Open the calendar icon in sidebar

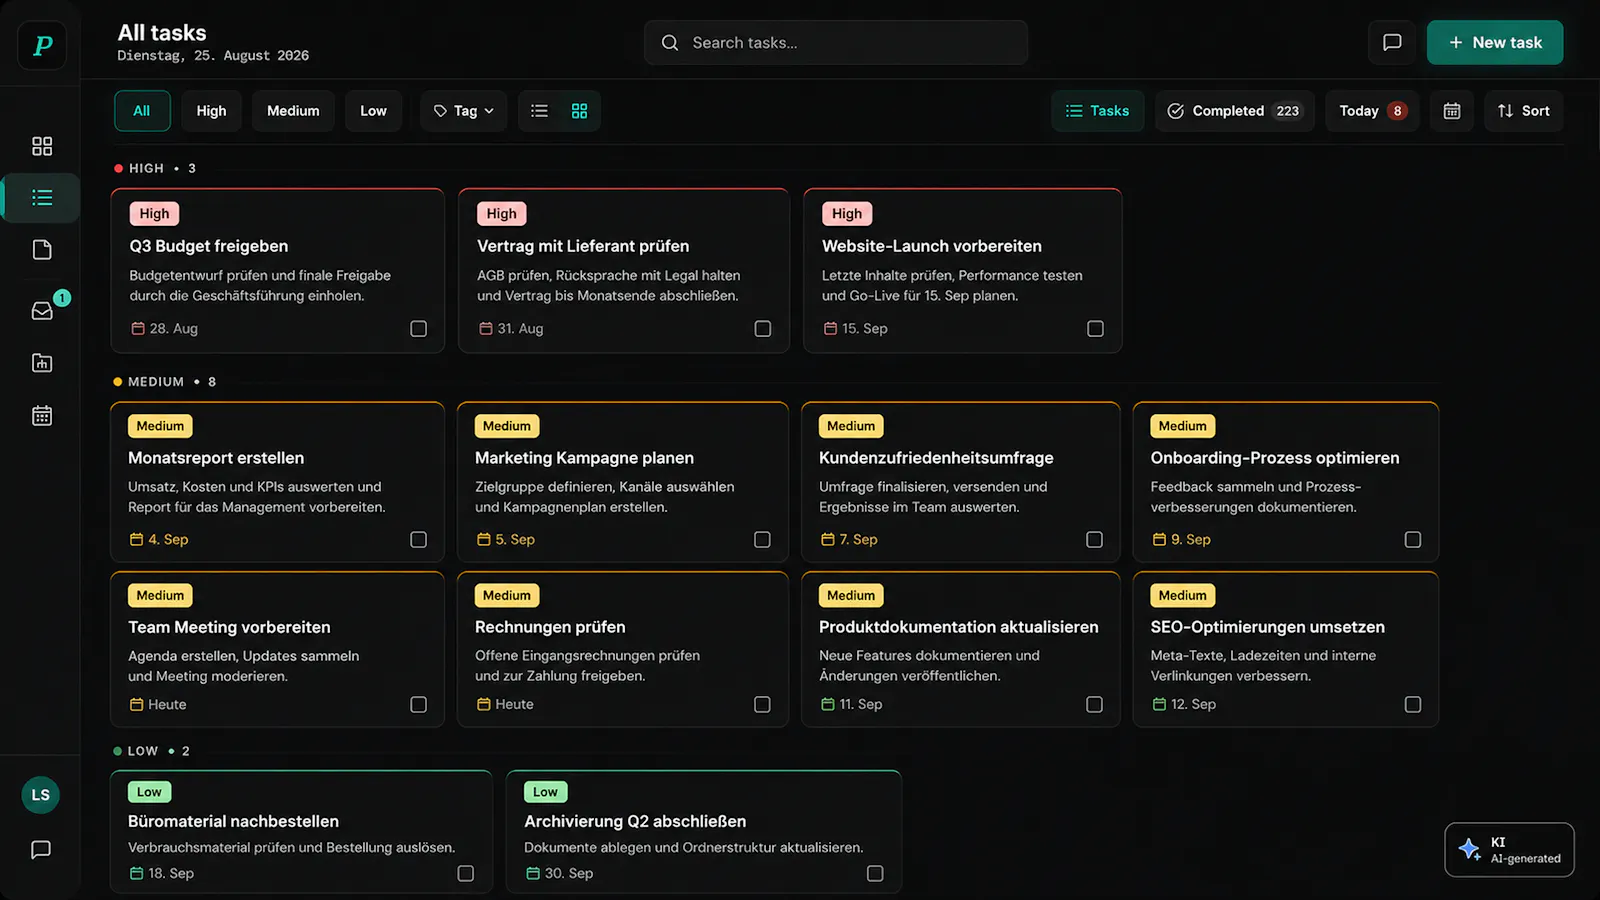tap(42, 416)
